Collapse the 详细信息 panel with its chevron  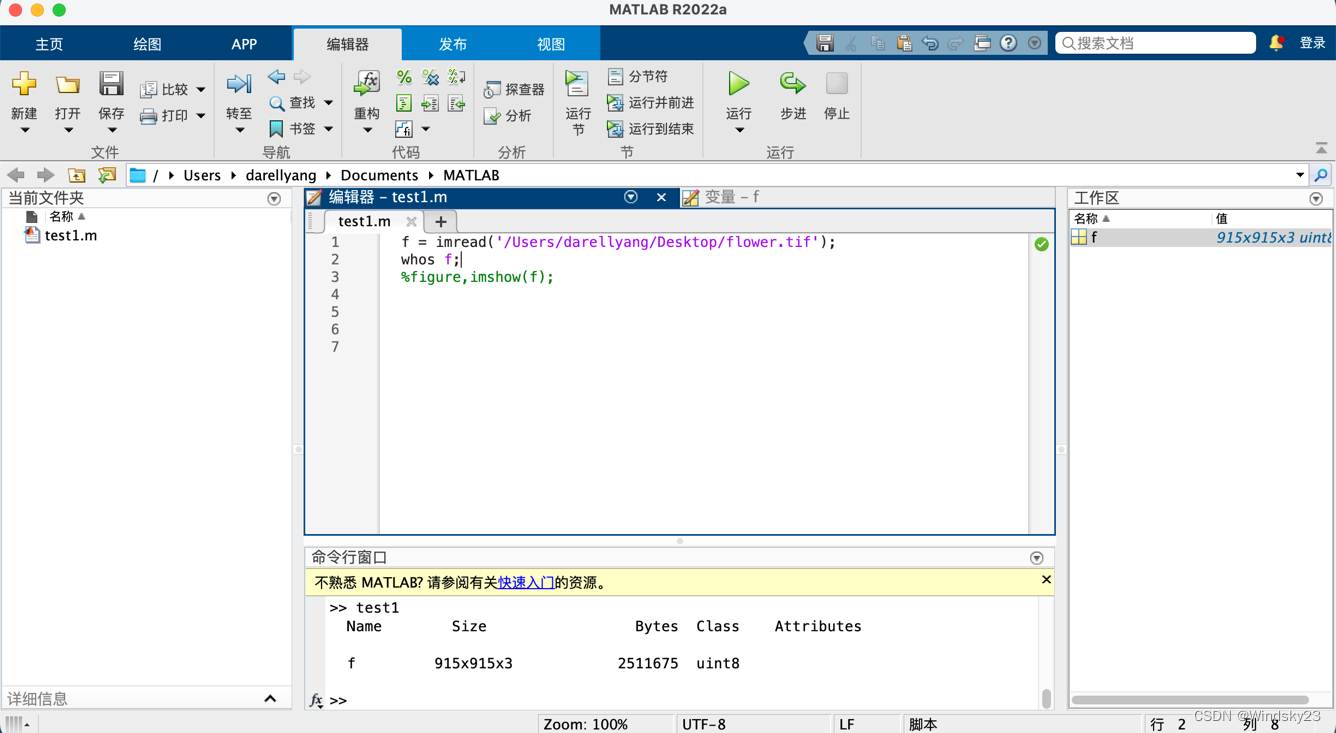270,698
